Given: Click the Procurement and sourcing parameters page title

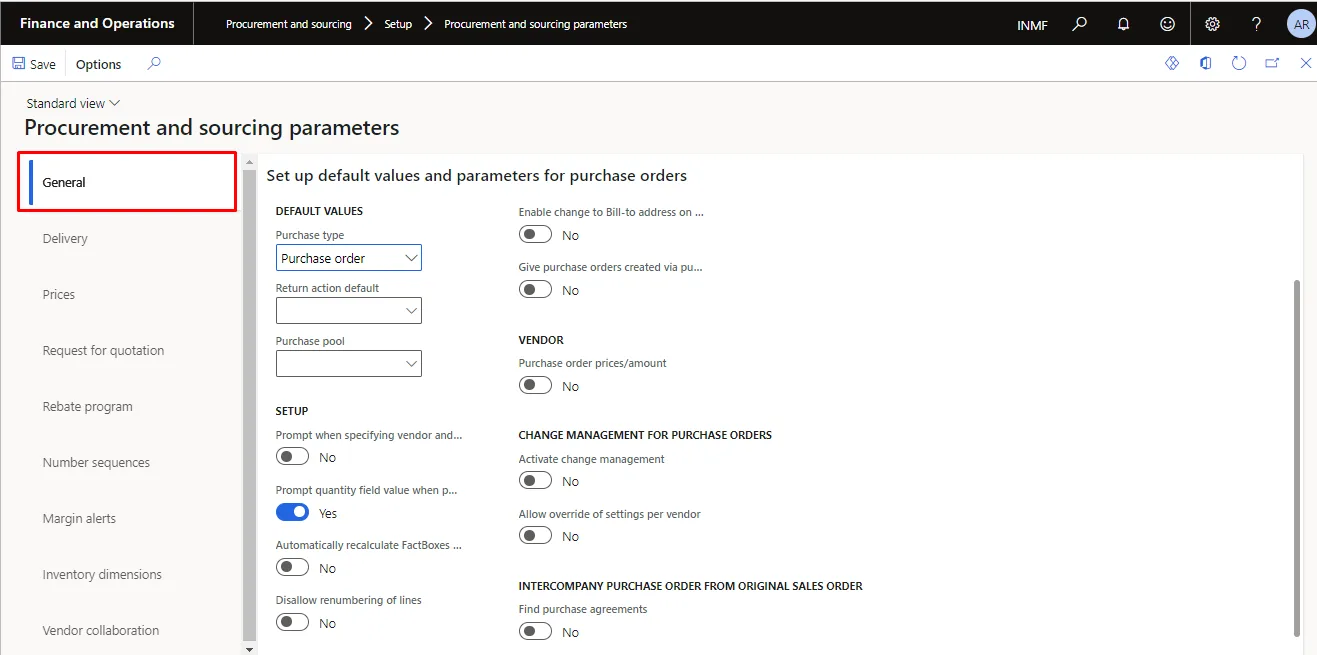Looking at the screenshot, I should (x=212, y=128).
